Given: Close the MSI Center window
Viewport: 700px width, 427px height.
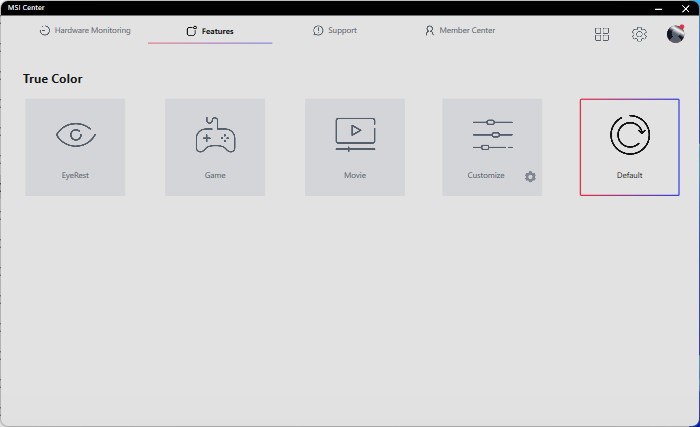Looking at the screenshot, I should [x=686, y=8].
